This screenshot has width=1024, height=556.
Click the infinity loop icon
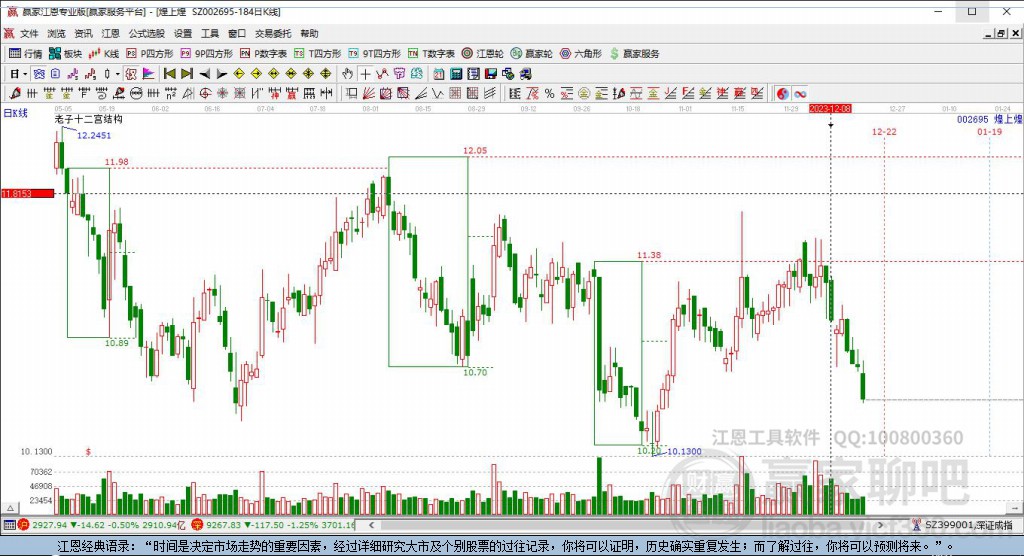pyautogui.click(x=801, y=93)
